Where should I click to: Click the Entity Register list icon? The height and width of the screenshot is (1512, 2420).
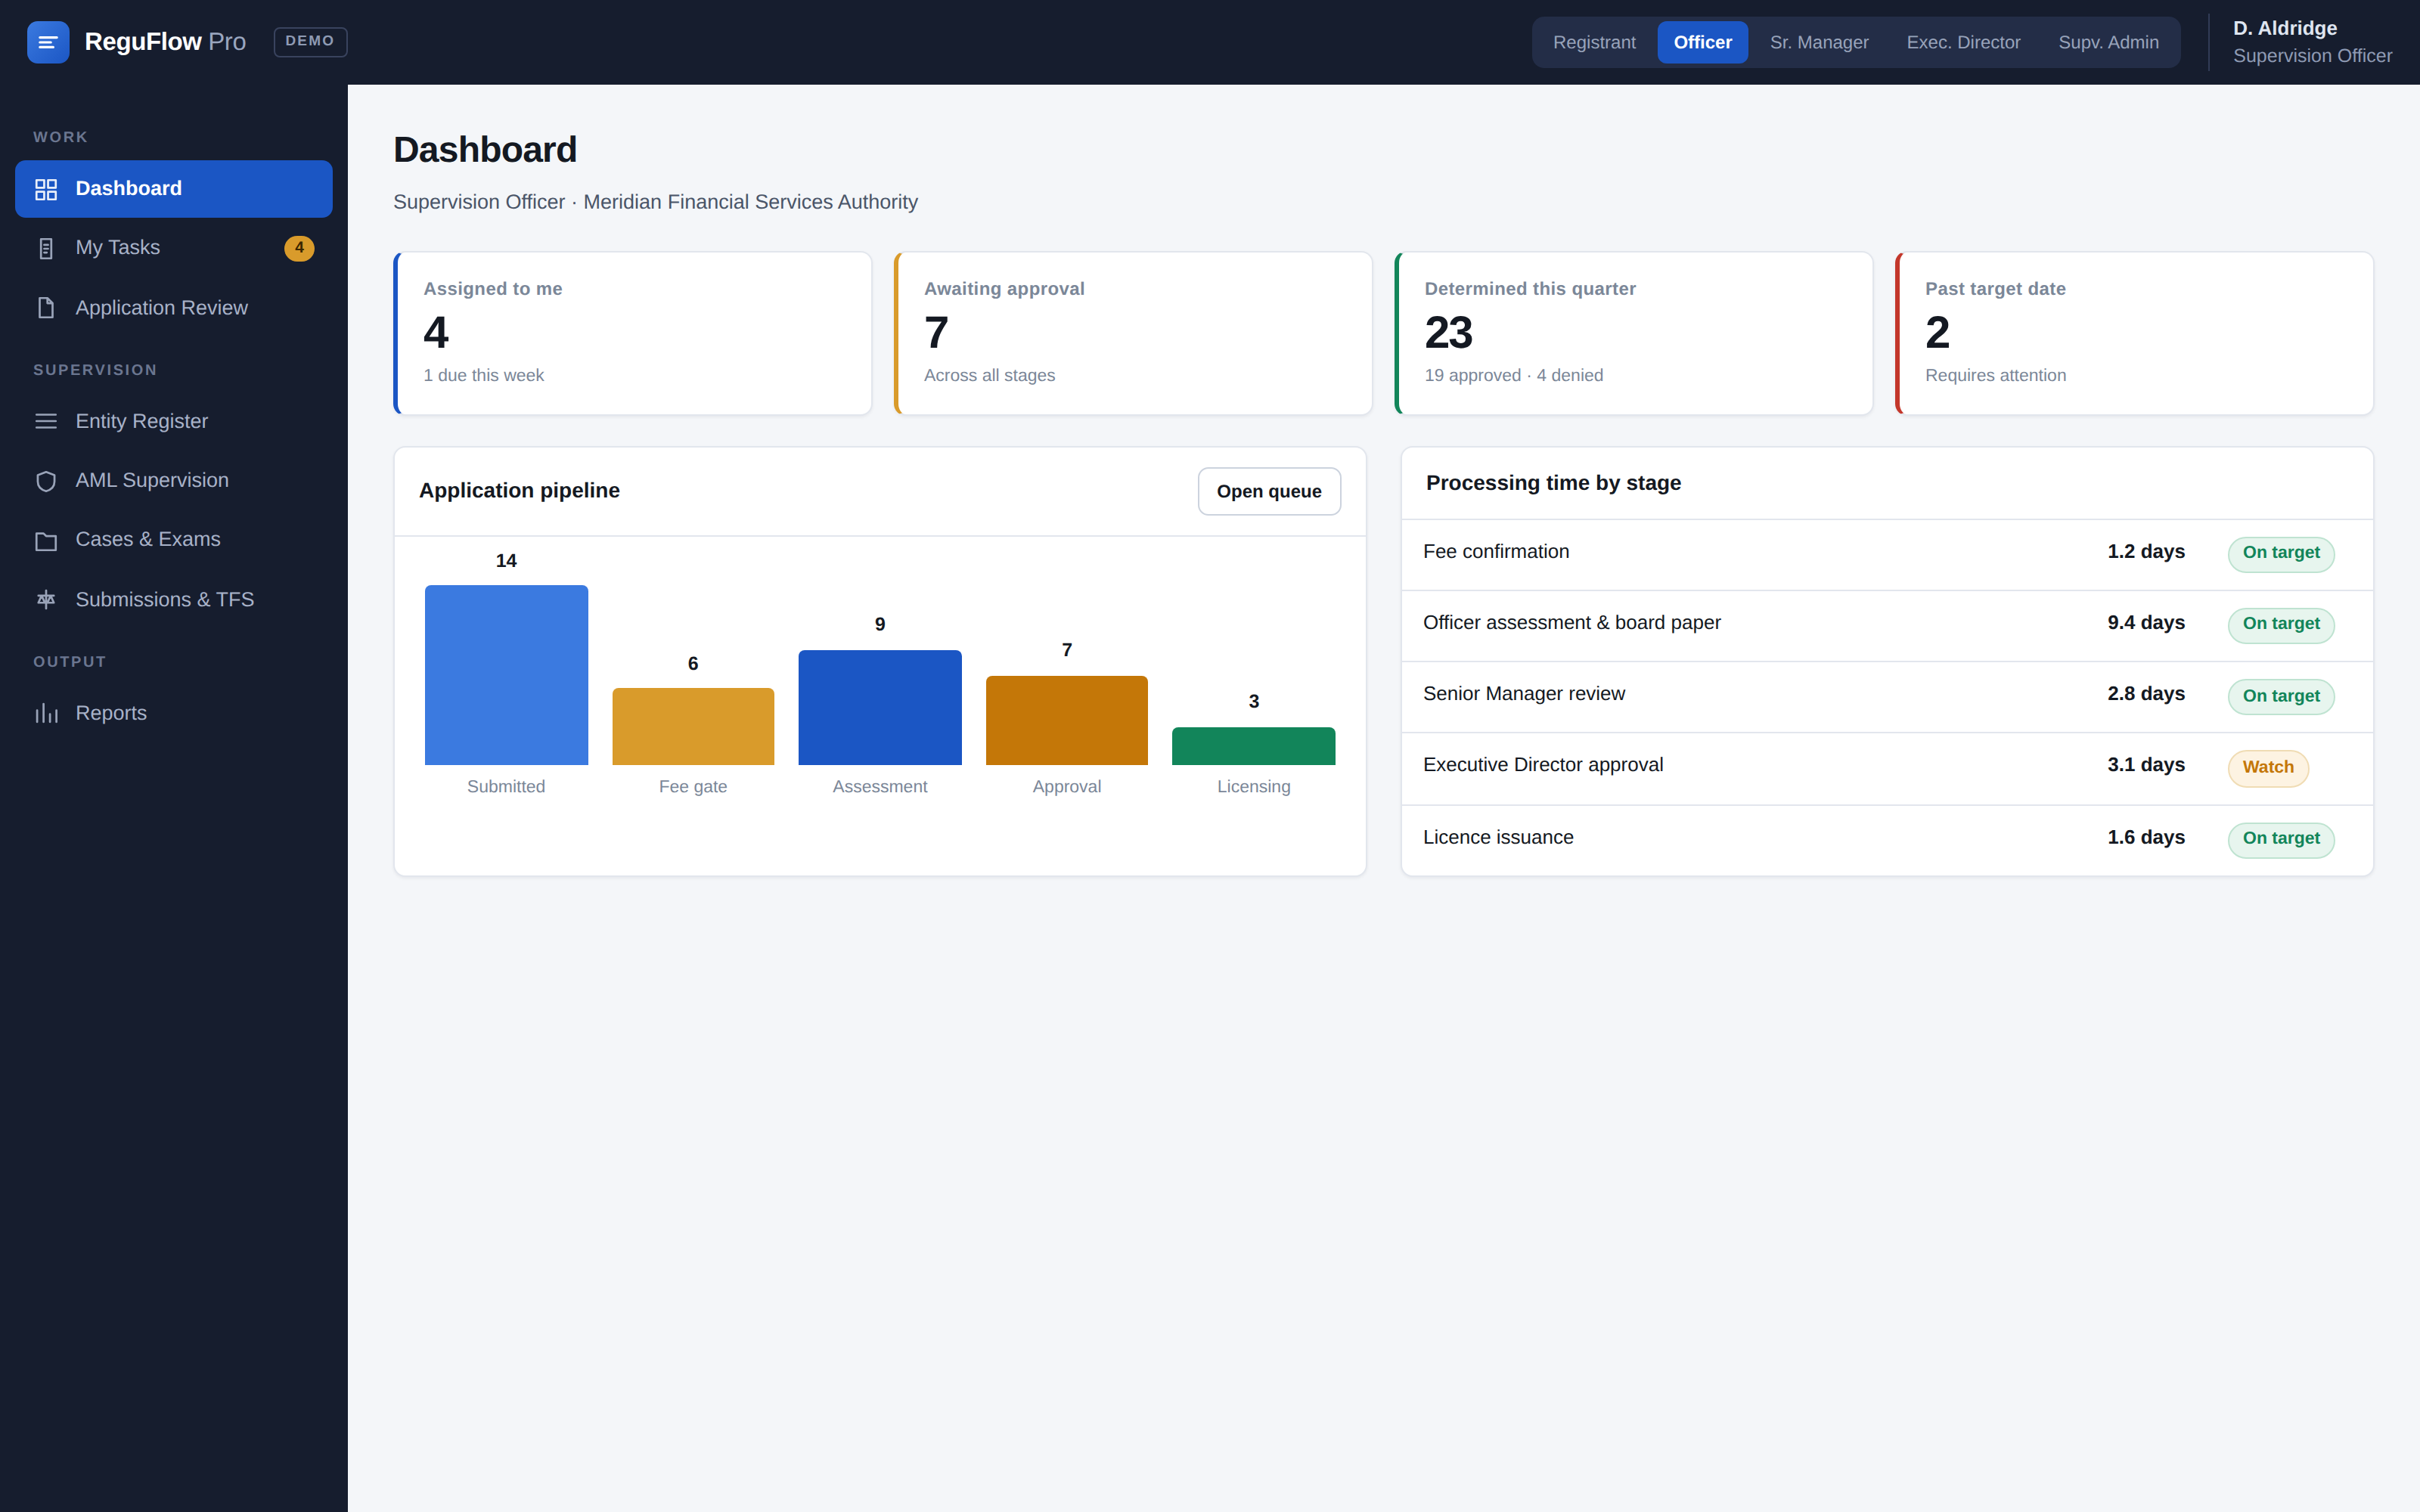pos(46,421)
